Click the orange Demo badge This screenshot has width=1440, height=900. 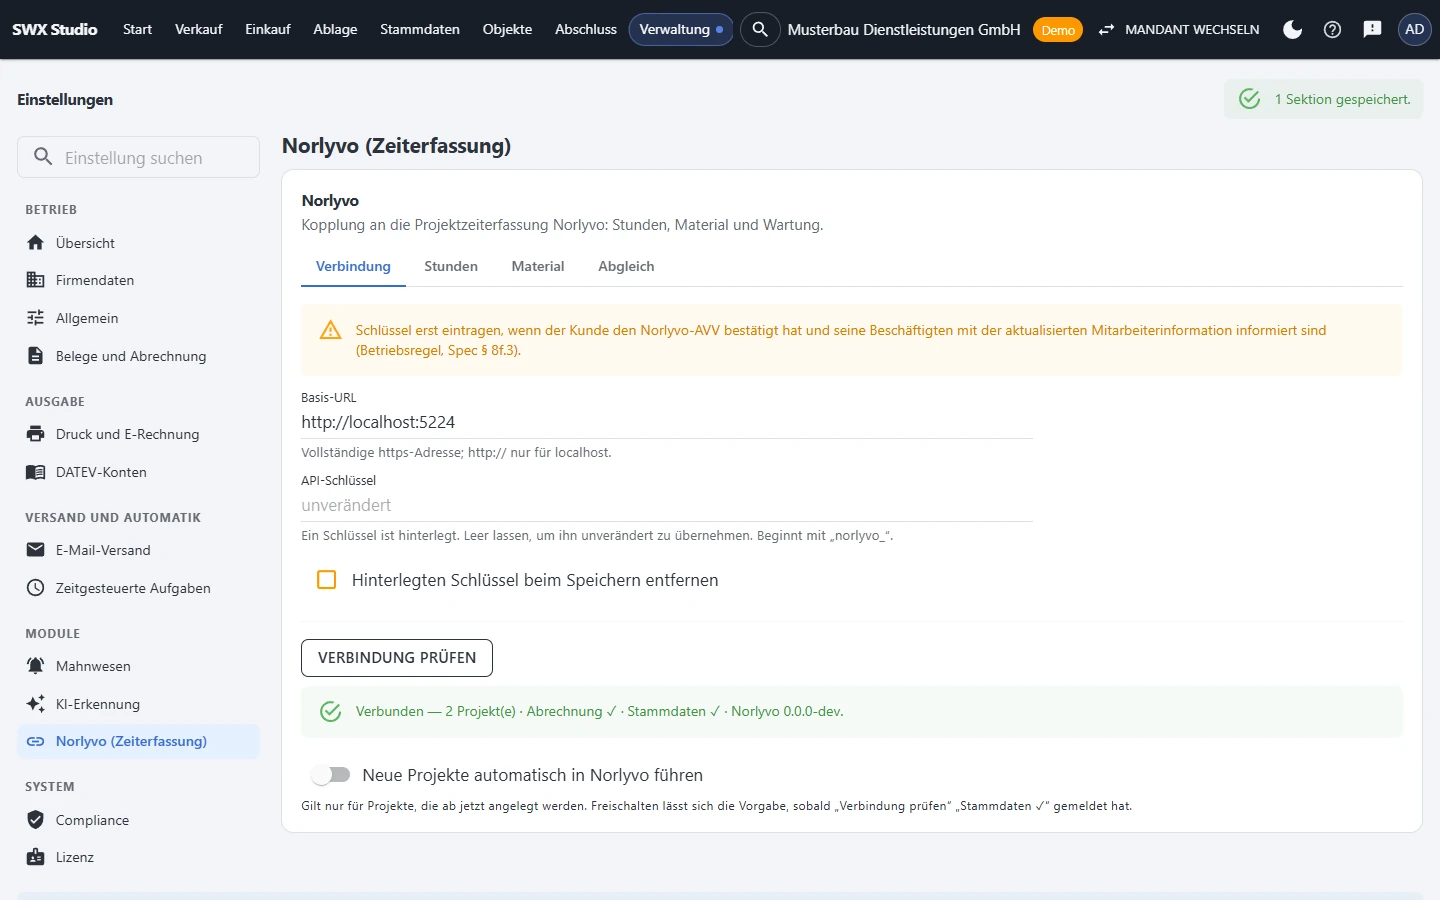tap(1058, 30)
